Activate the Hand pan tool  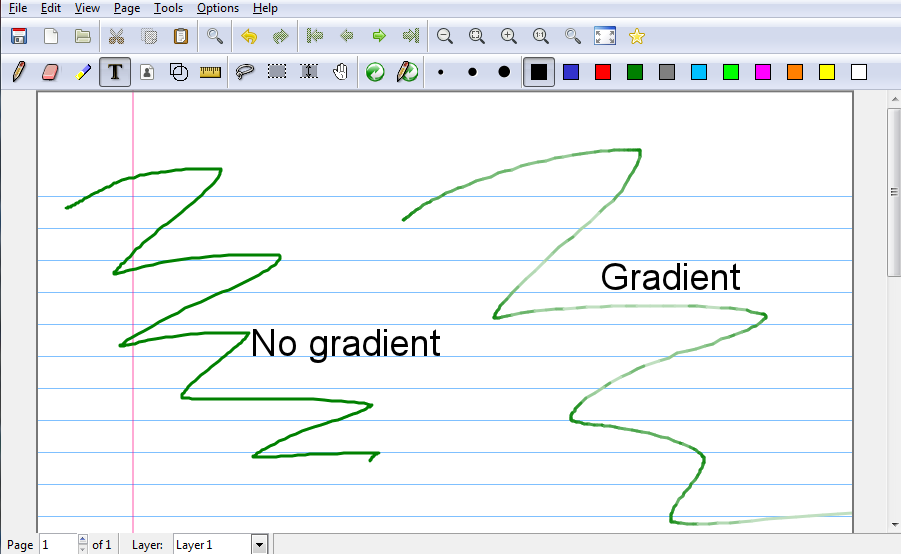point(340,72)
